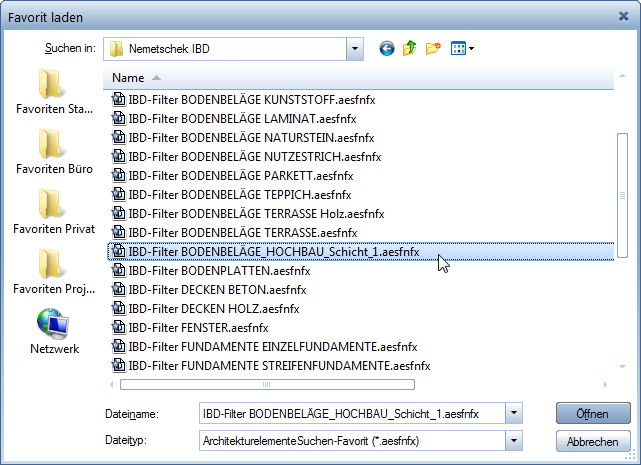Click the horizontal scrollbar thumb

point(267,384)
